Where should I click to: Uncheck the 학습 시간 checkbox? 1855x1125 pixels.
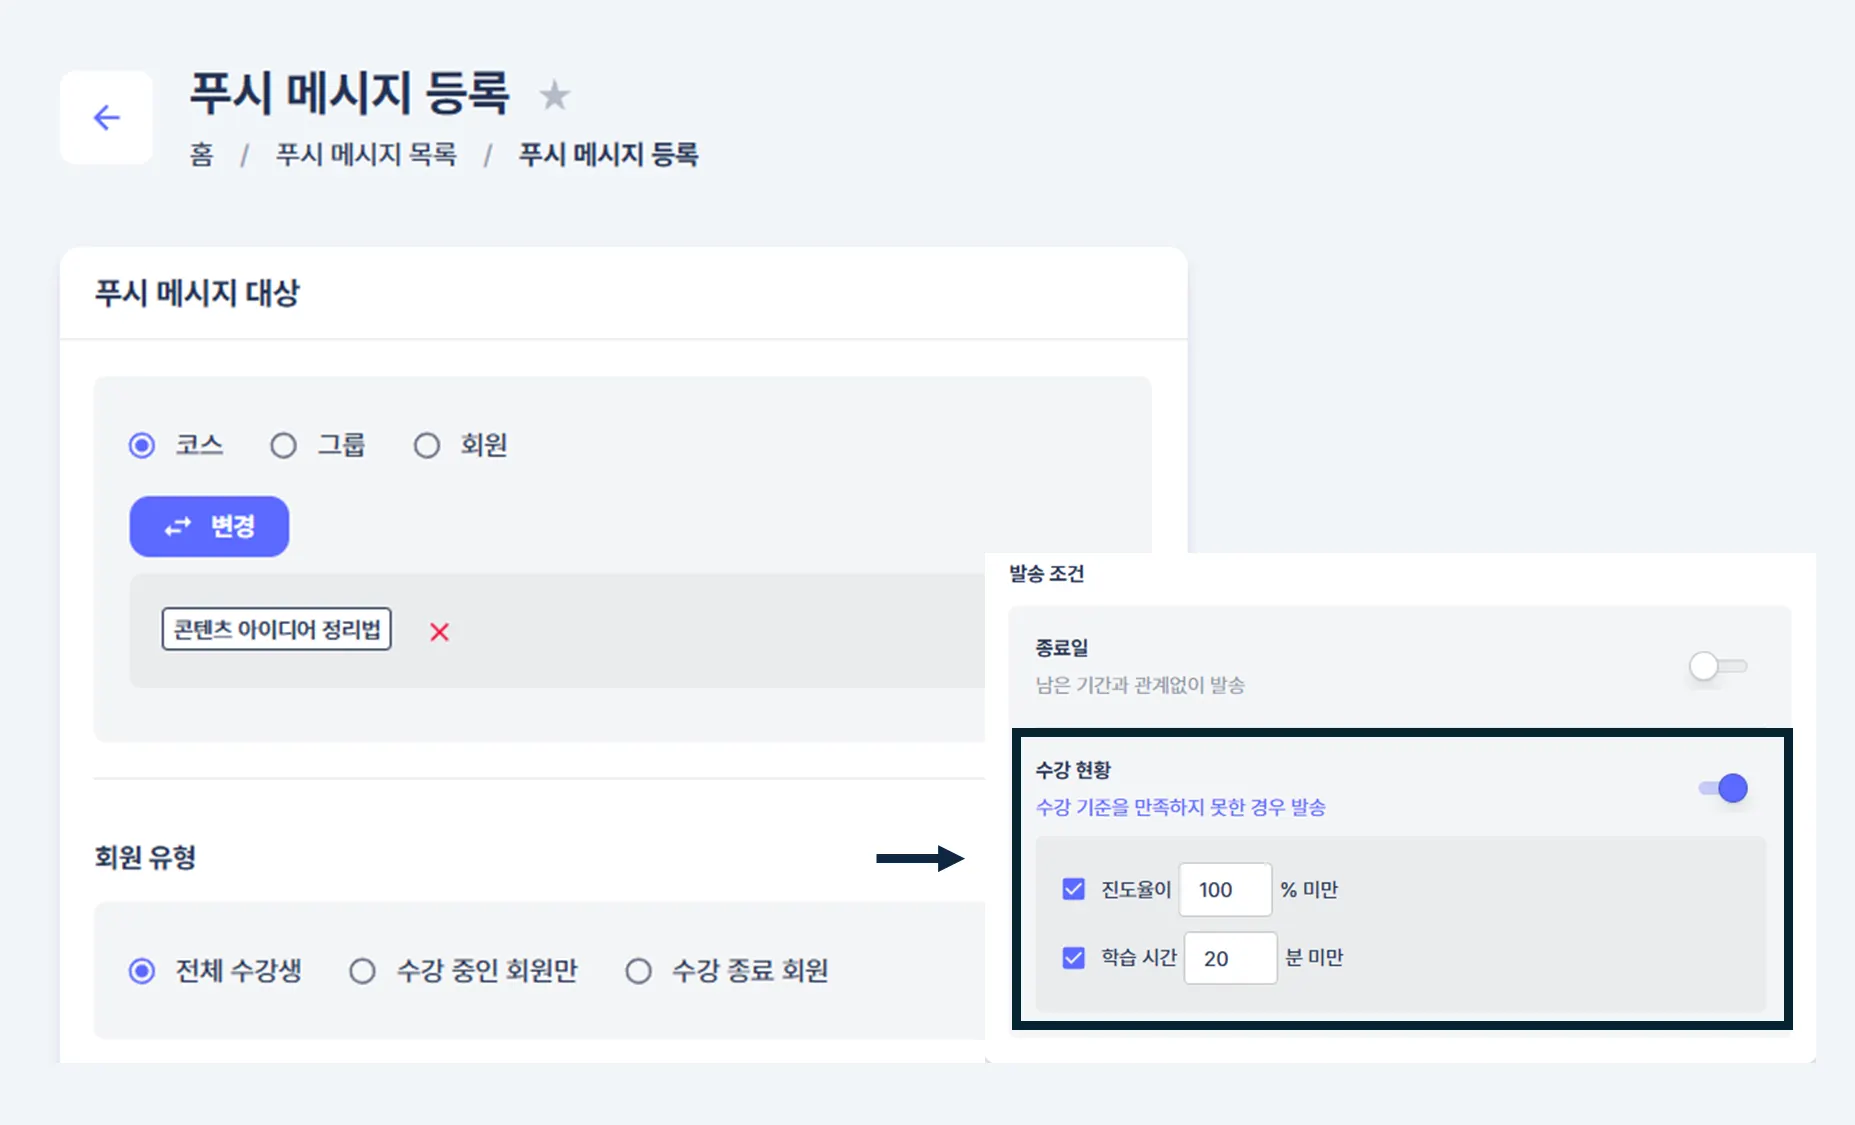click(x=1073, y=958)
